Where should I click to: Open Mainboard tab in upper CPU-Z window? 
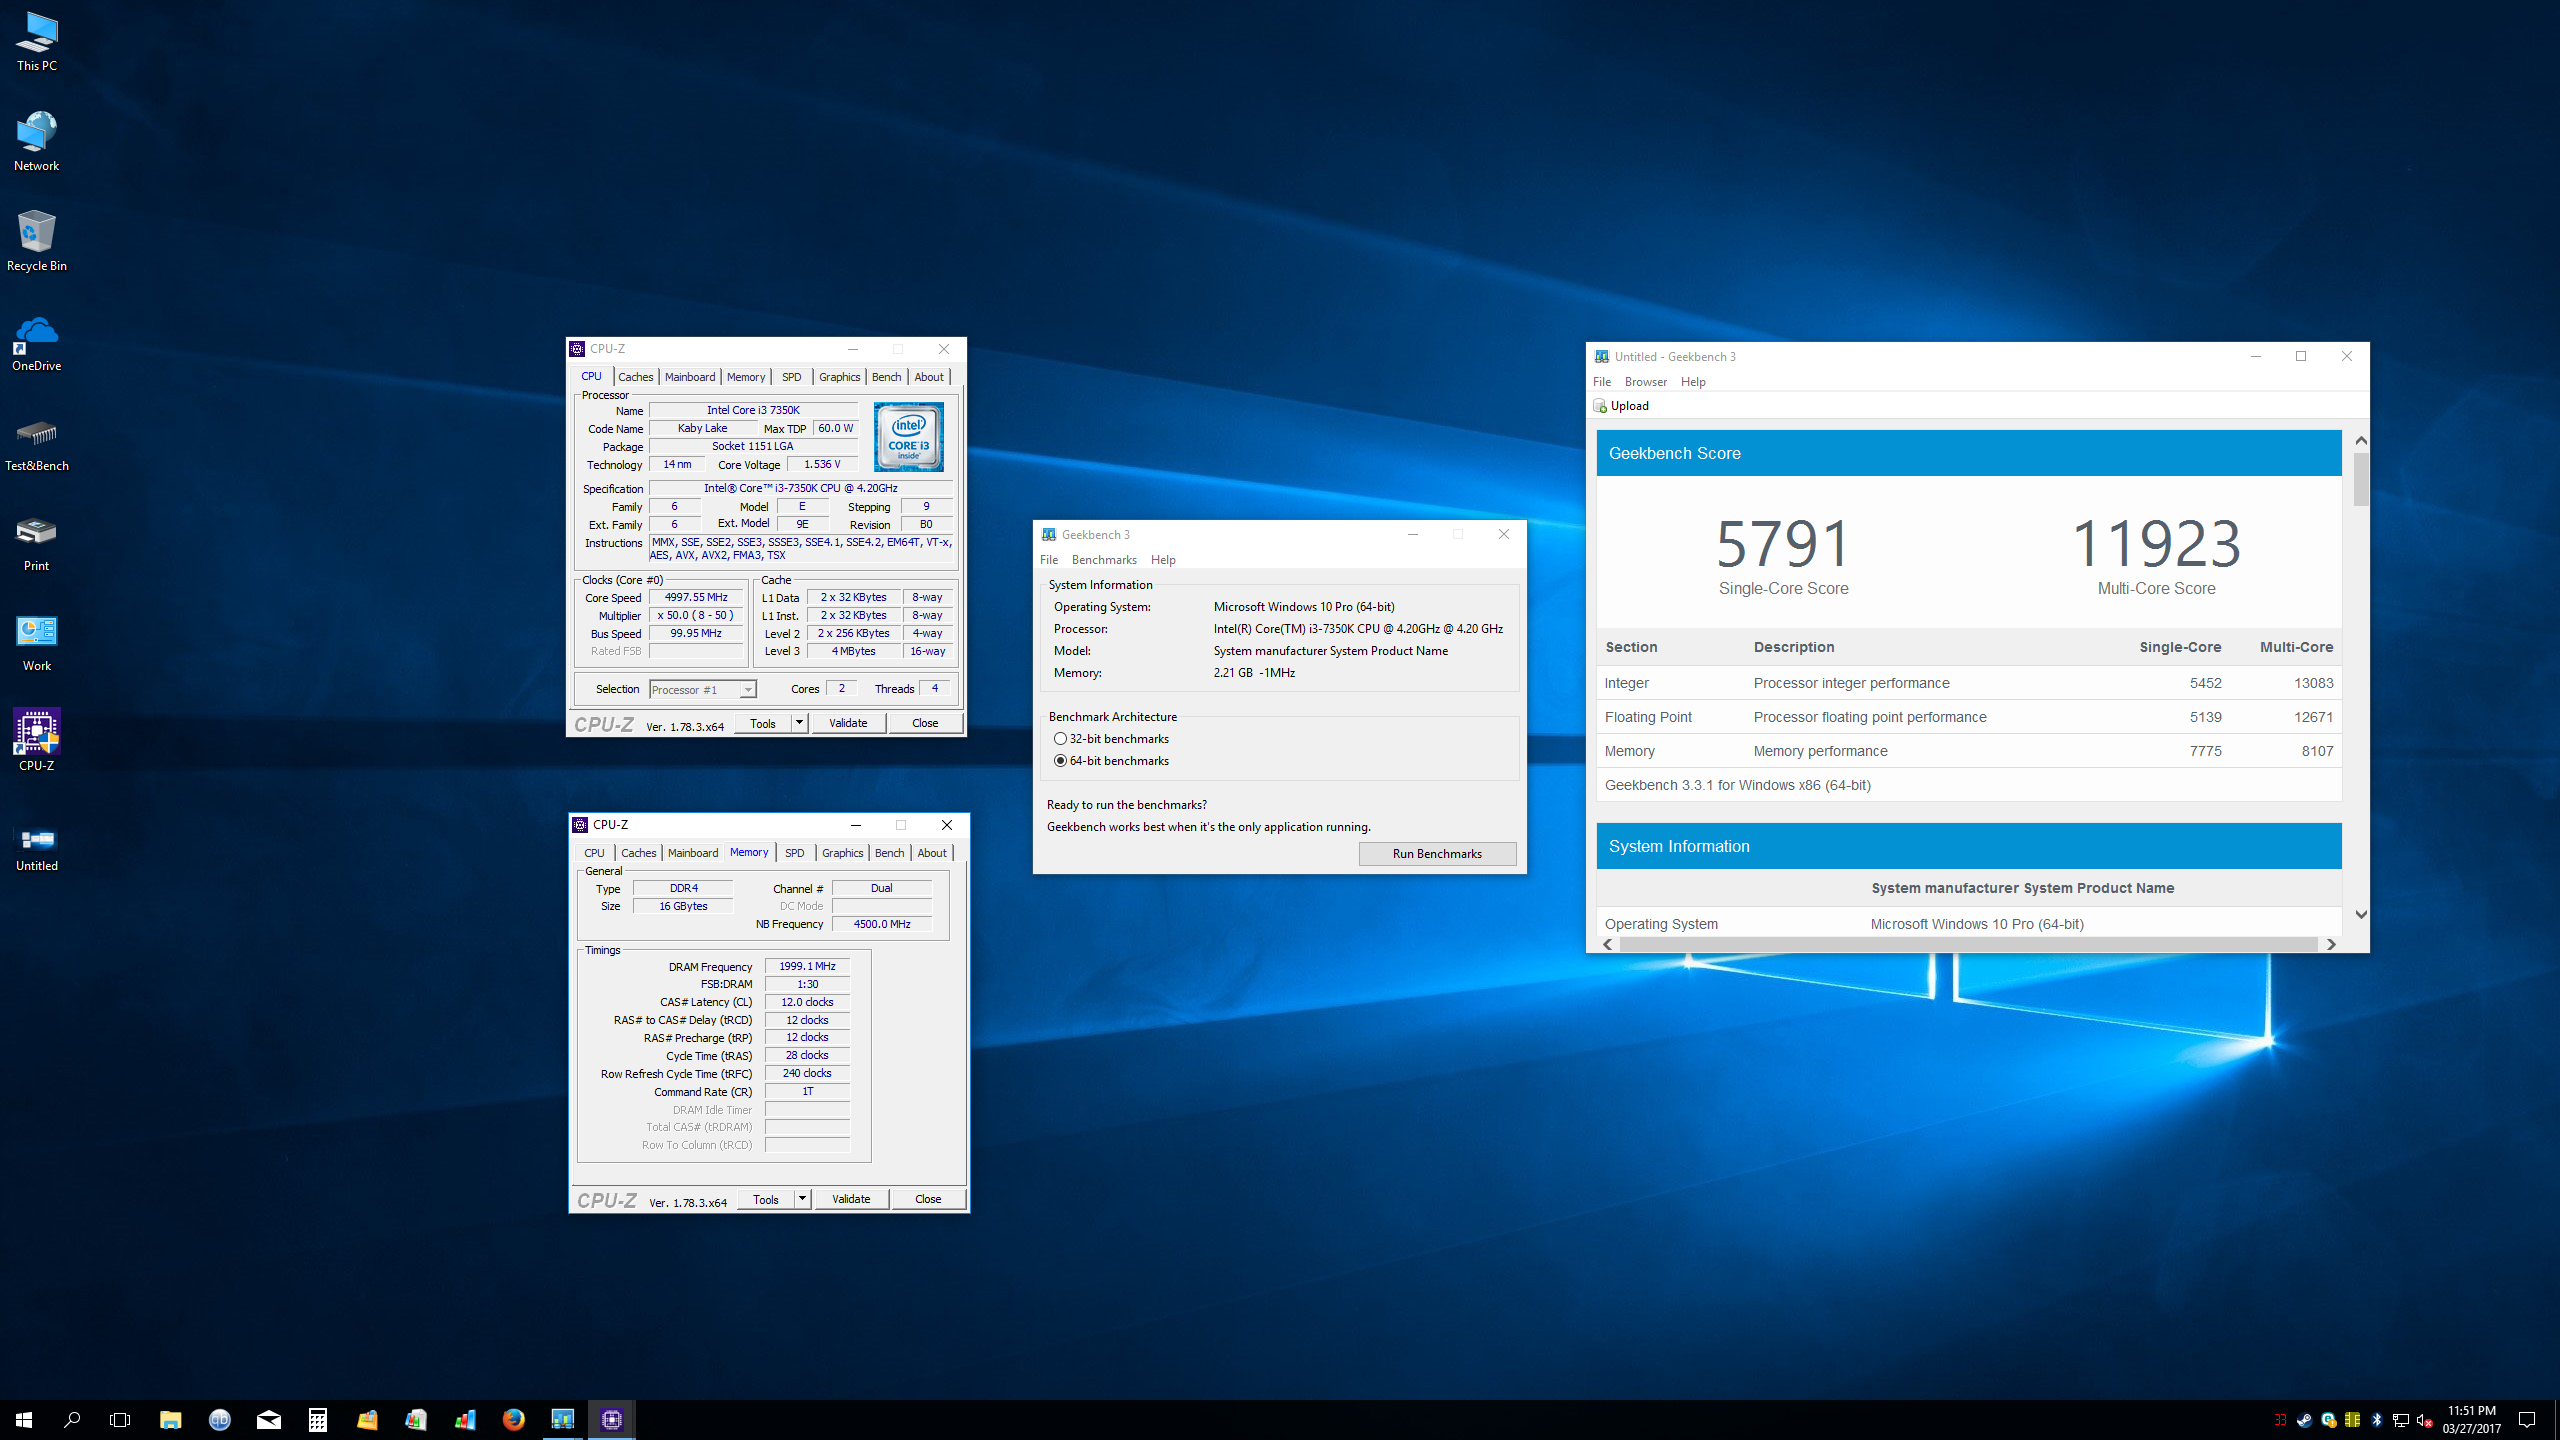[690, 377]
